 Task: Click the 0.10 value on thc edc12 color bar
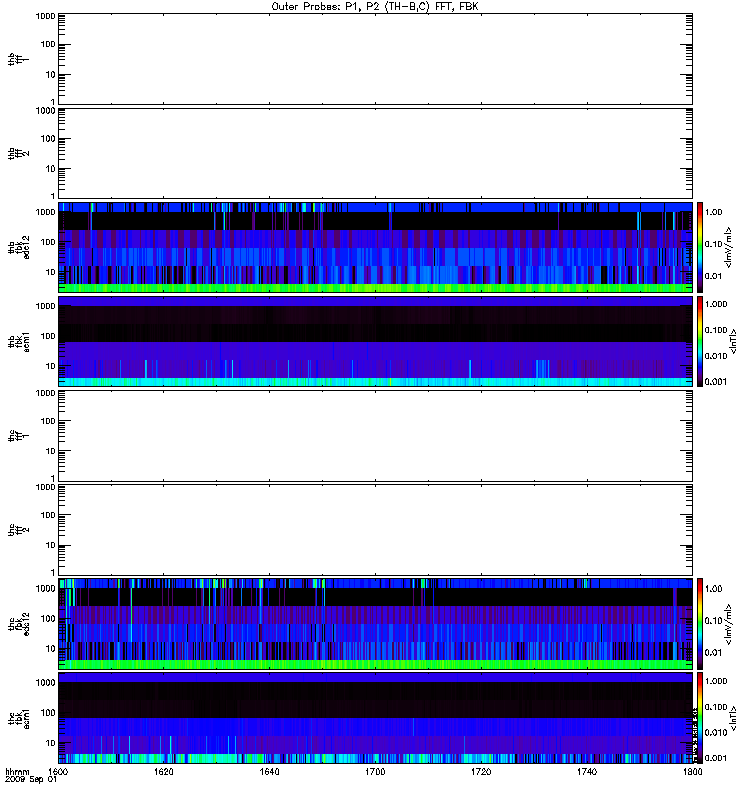[713, 620]
